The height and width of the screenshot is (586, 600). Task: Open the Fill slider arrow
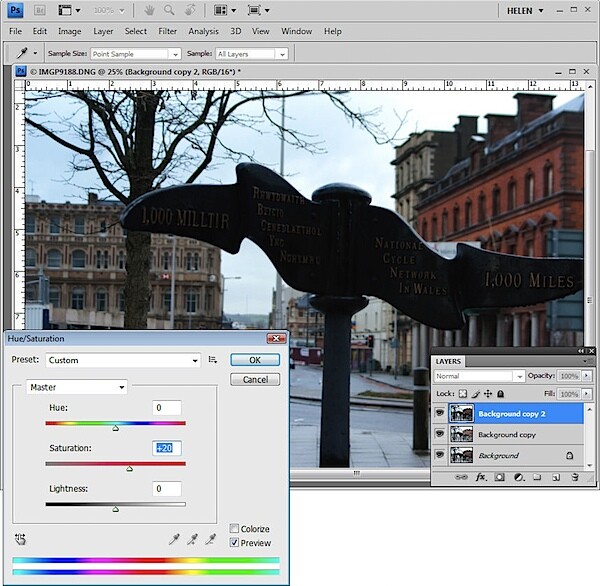click(586, 393)
